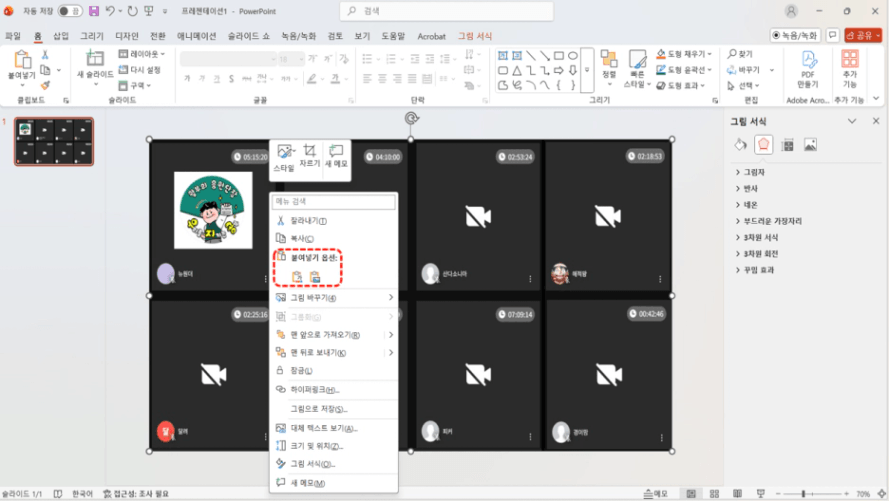Open 맨 뒤로 보내기 submenu
889x501 pixels.
tap(333, 353)
